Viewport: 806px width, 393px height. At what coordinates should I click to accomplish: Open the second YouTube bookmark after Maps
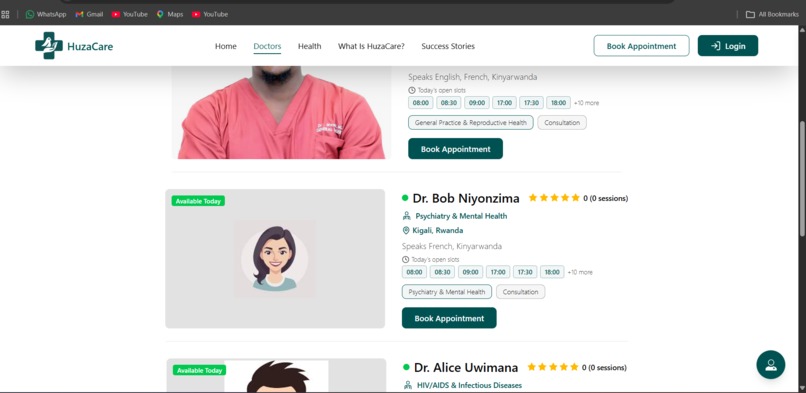pyautogui.click(x=210, y=14)
